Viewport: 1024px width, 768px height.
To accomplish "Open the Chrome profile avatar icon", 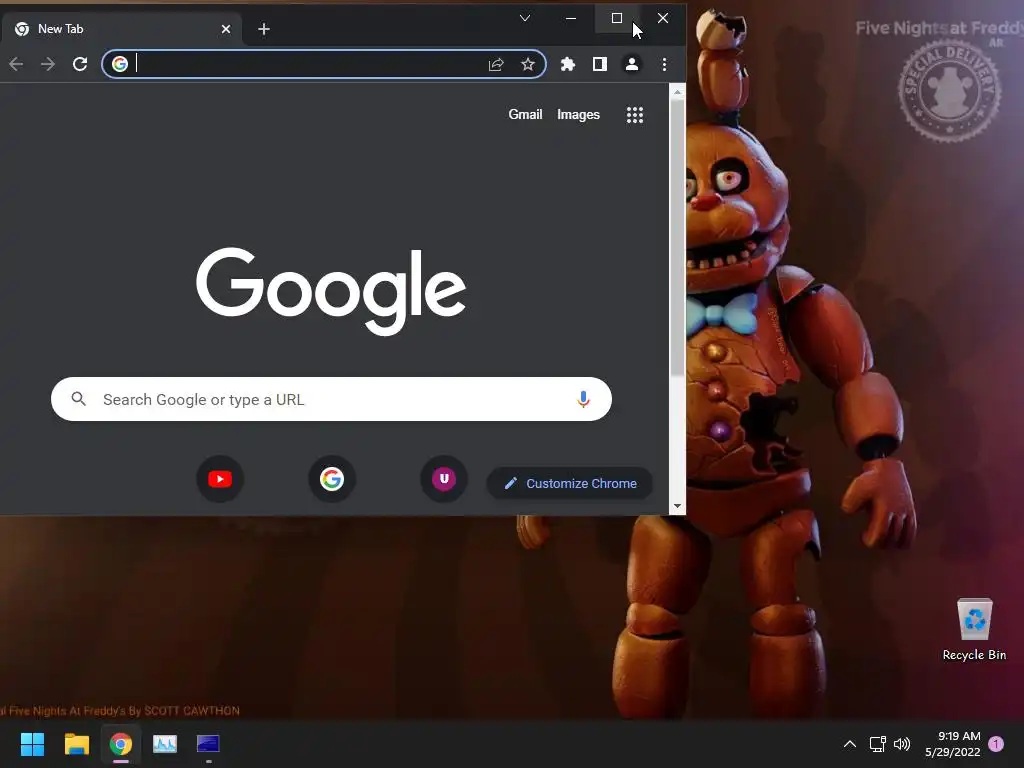I will (x=632, y=64).
